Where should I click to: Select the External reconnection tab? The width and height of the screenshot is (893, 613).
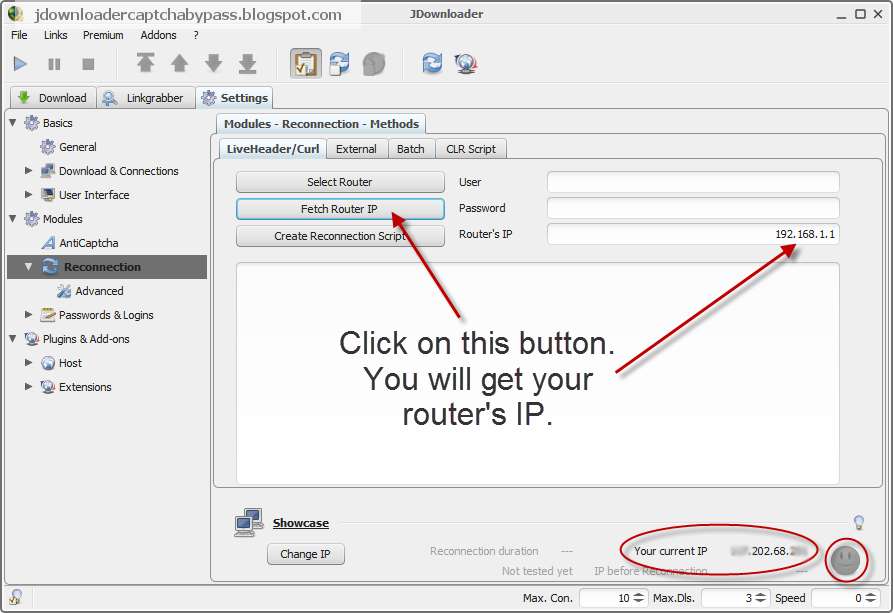point(357,149)
